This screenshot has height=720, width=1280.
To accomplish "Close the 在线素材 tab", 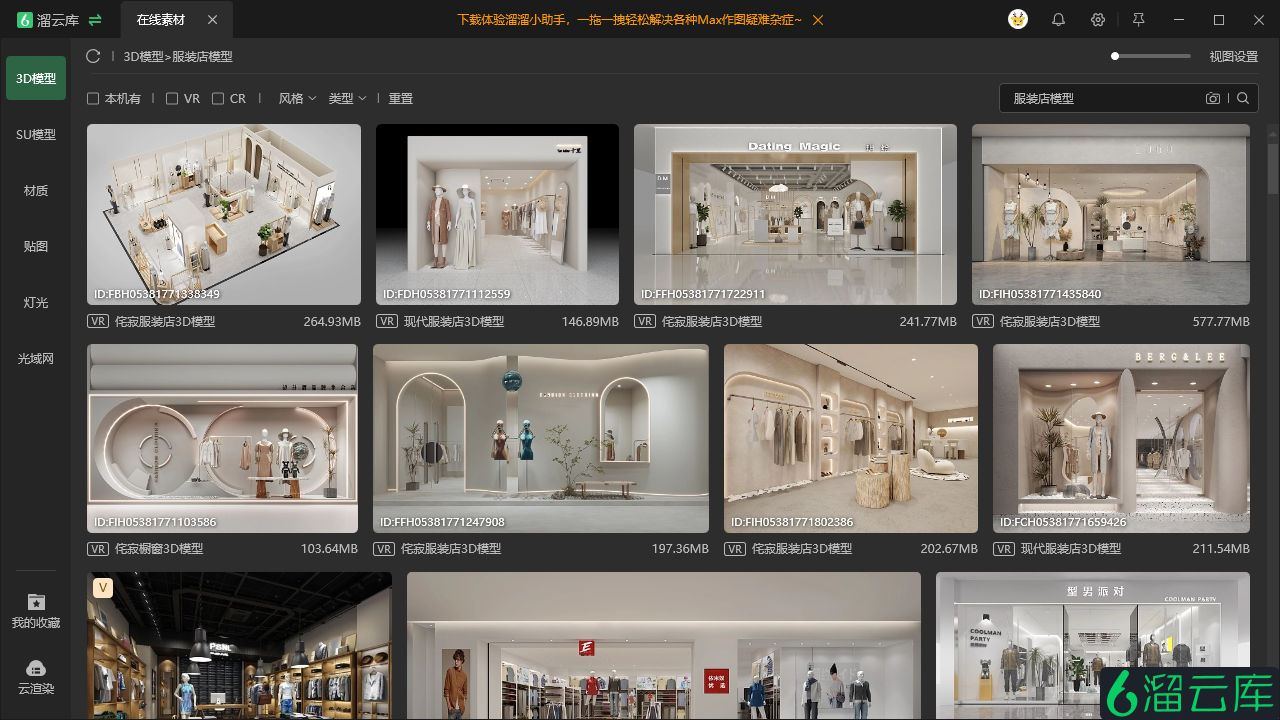I will [x=212, y=20].
